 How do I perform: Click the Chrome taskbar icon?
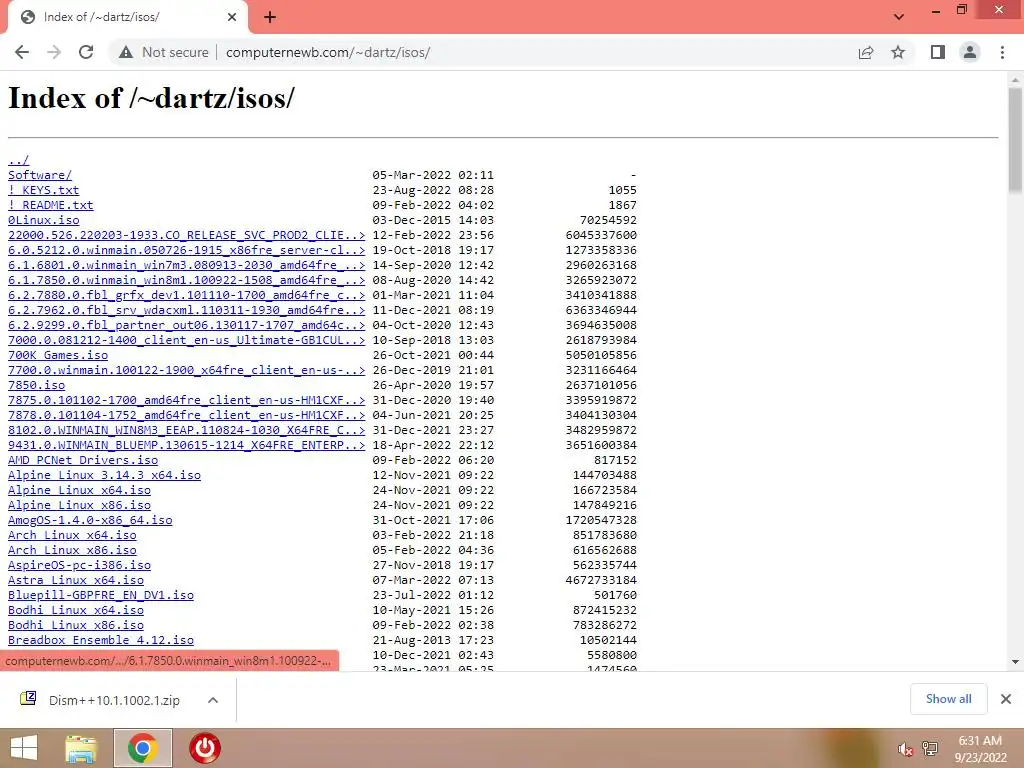143,748
